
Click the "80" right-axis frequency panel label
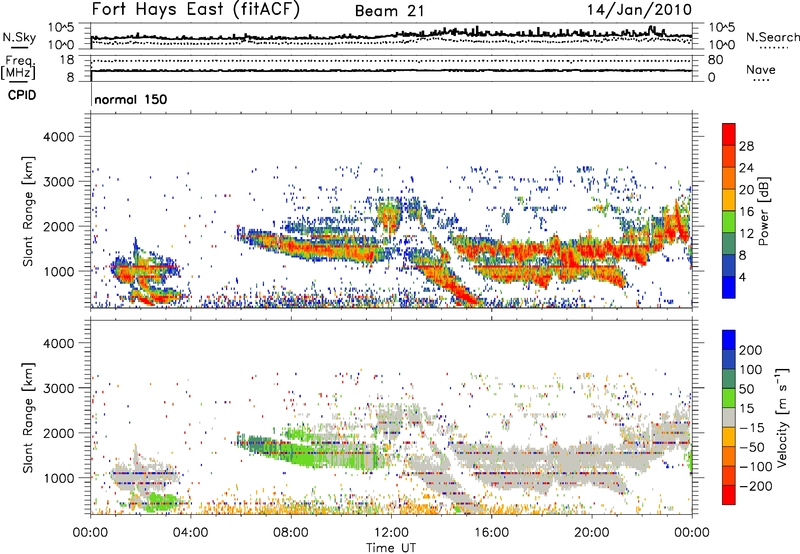pos(716,60)
